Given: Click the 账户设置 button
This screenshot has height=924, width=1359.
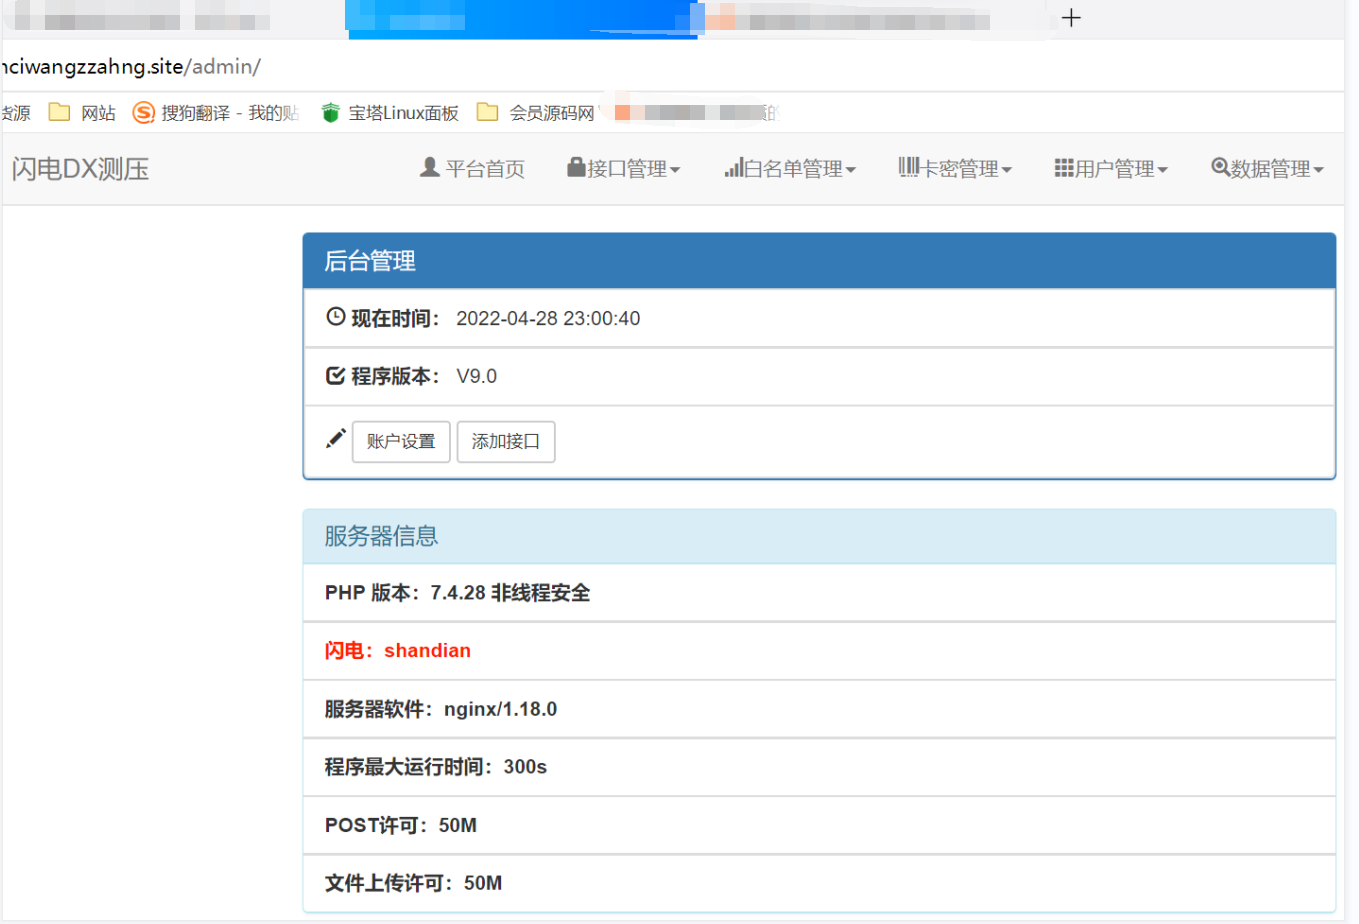Looking at the screenshot, I should point(401,441).
